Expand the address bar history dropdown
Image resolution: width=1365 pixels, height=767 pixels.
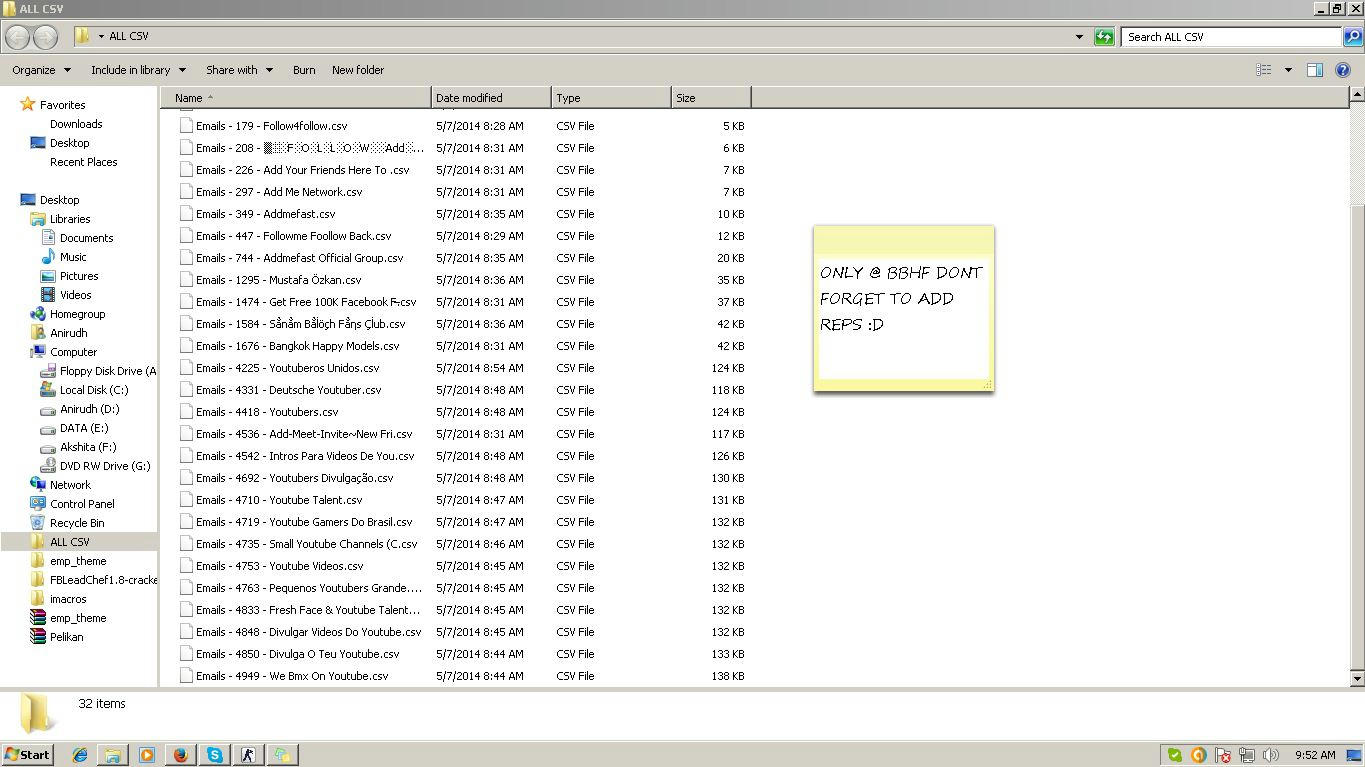coord(1079,37)
